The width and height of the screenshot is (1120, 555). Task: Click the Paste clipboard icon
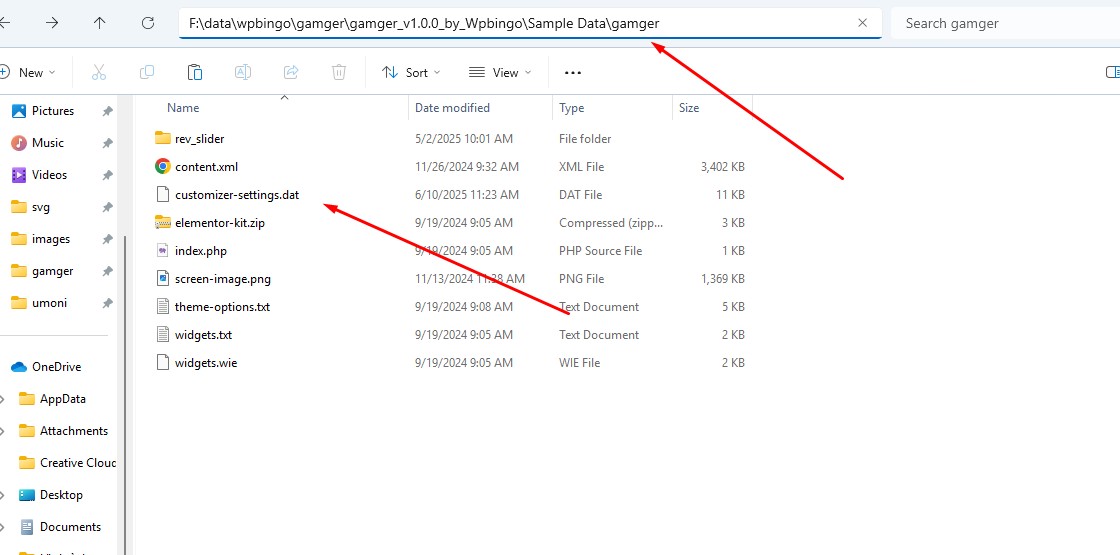[195, 72]
